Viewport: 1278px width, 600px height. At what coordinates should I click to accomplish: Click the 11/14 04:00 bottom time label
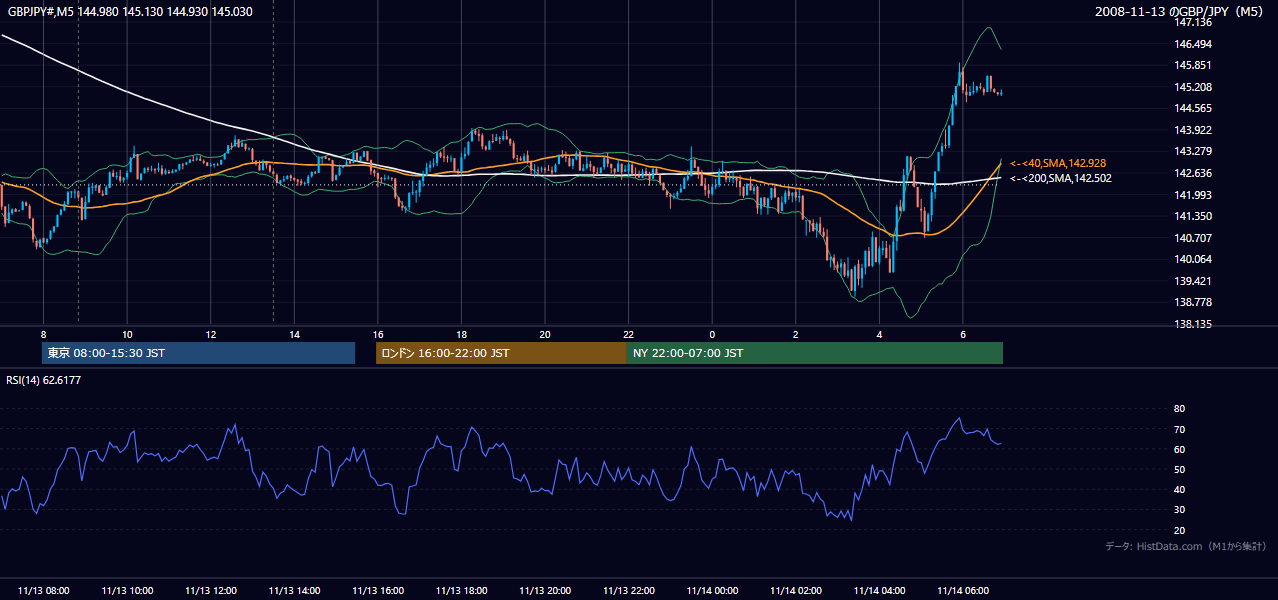pos(879,590)
